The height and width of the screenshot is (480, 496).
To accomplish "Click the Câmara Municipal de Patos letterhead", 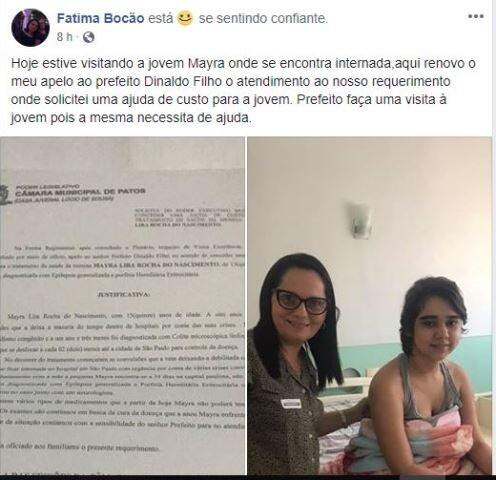I will point(80,192).
